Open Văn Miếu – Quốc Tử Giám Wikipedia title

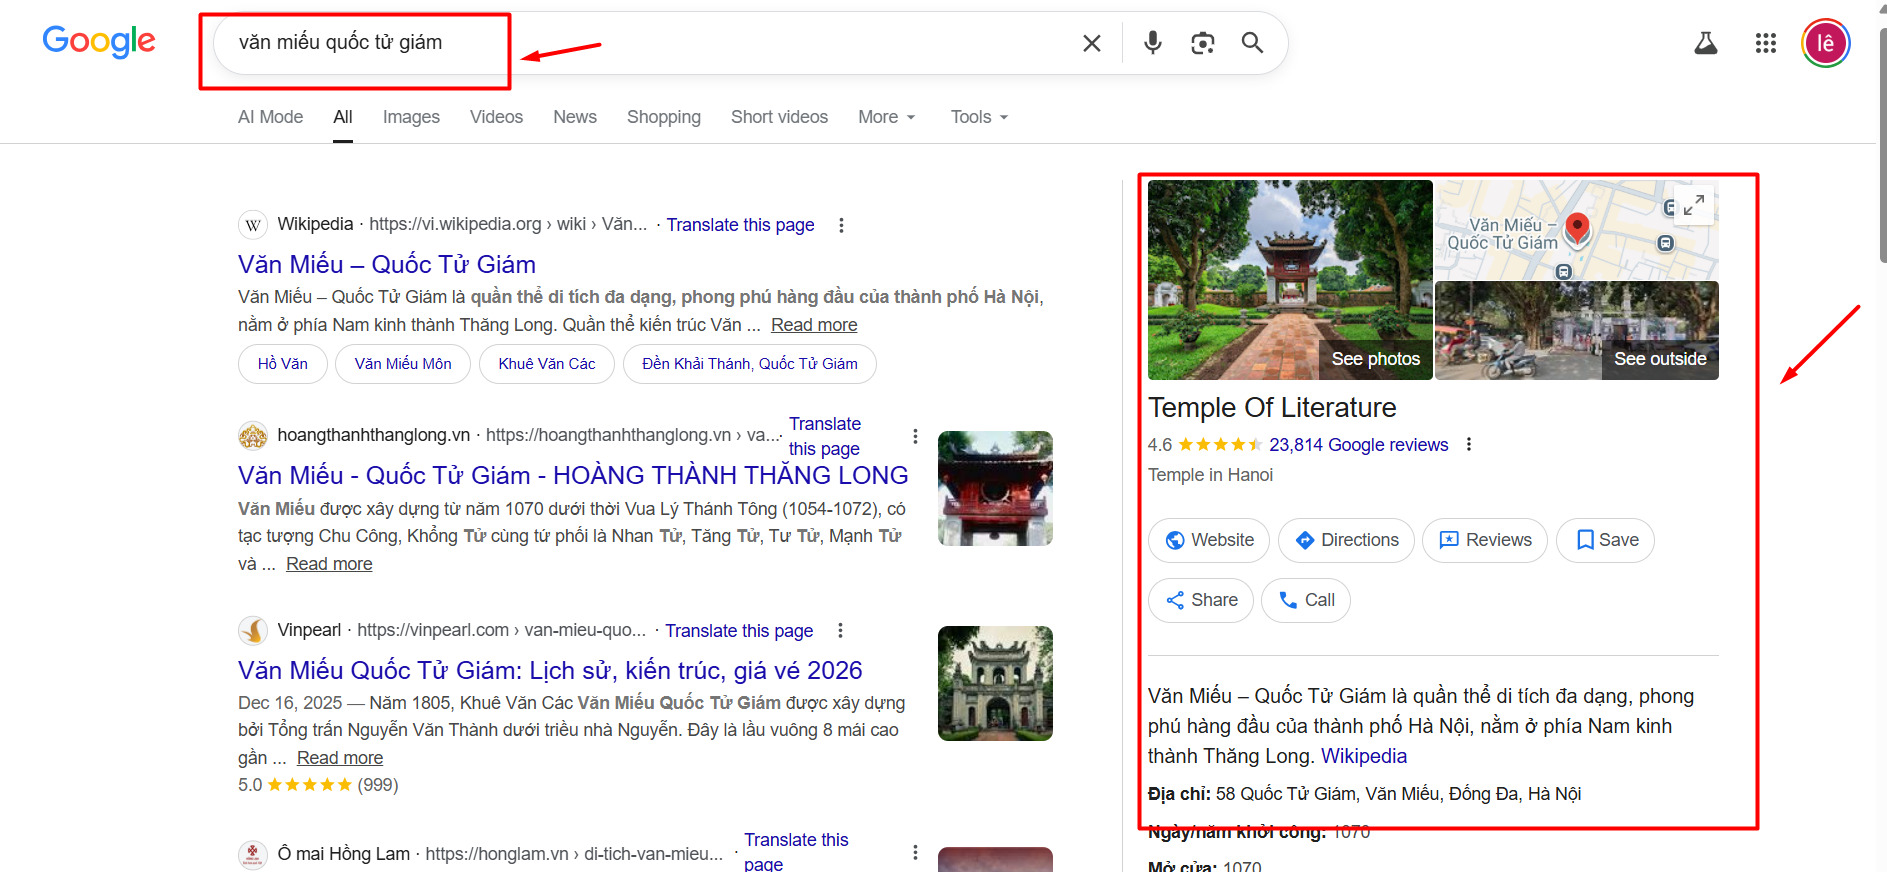(387, 264)
